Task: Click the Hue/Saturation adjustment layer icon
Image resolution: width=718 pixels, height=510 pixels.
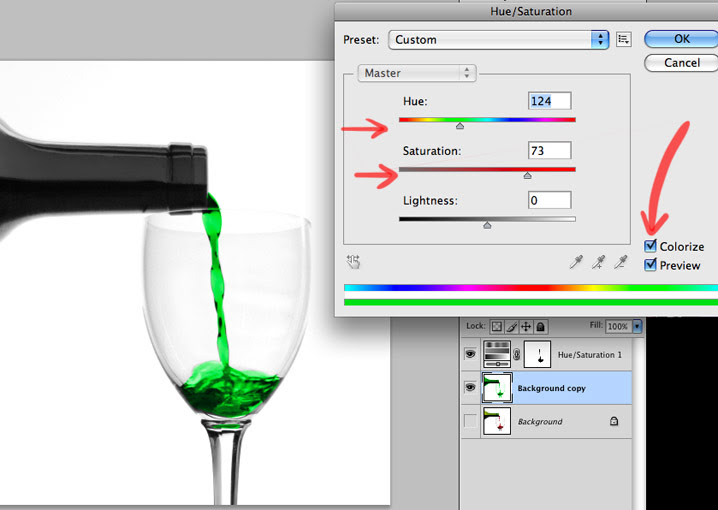Action: pyautogui.click(x=497, y=353)
